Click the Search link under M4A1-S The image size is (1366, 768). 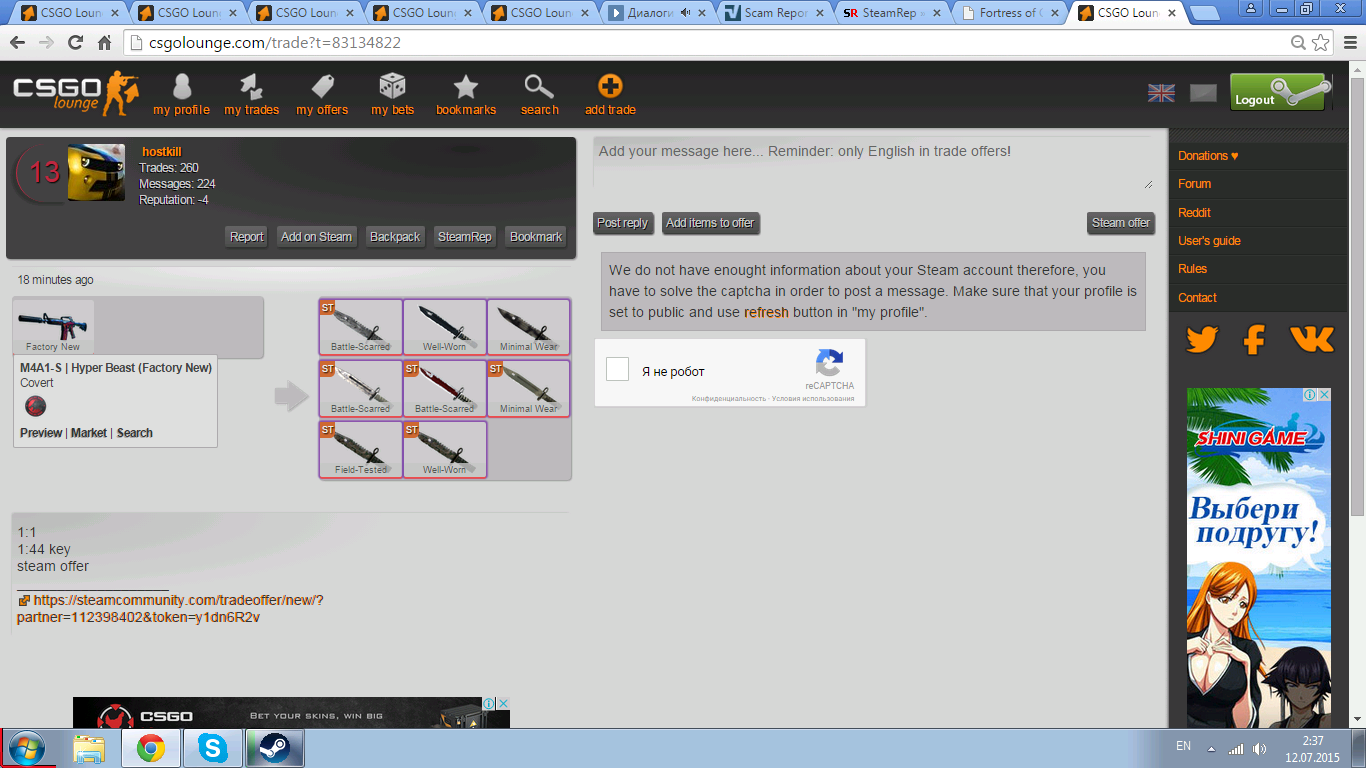(x=135, y=433)
